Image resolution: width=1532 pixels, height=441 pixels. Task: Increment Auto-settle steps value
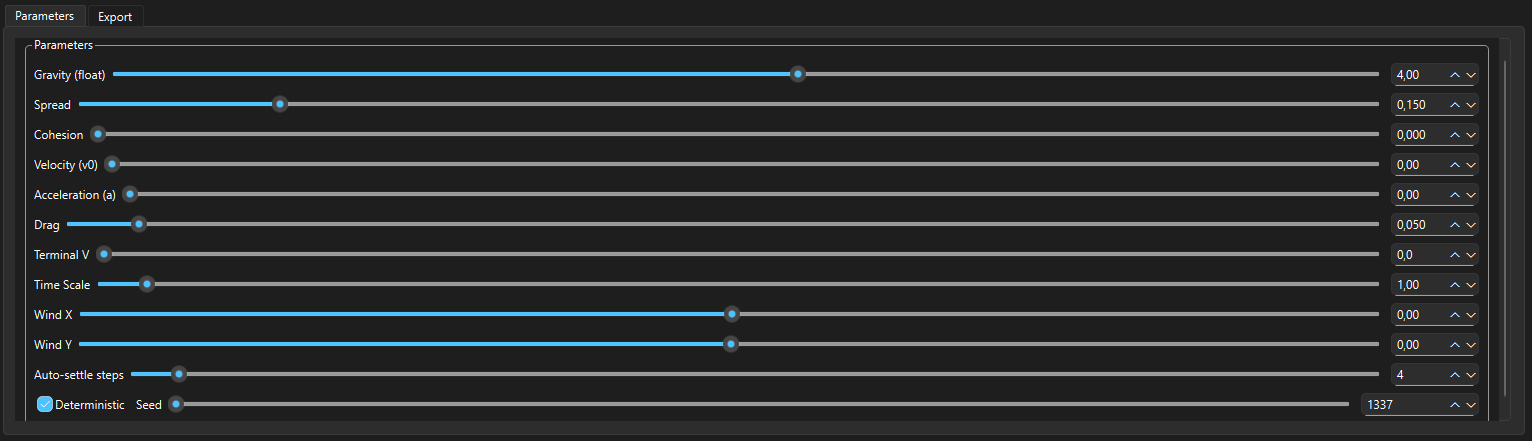1455,375
